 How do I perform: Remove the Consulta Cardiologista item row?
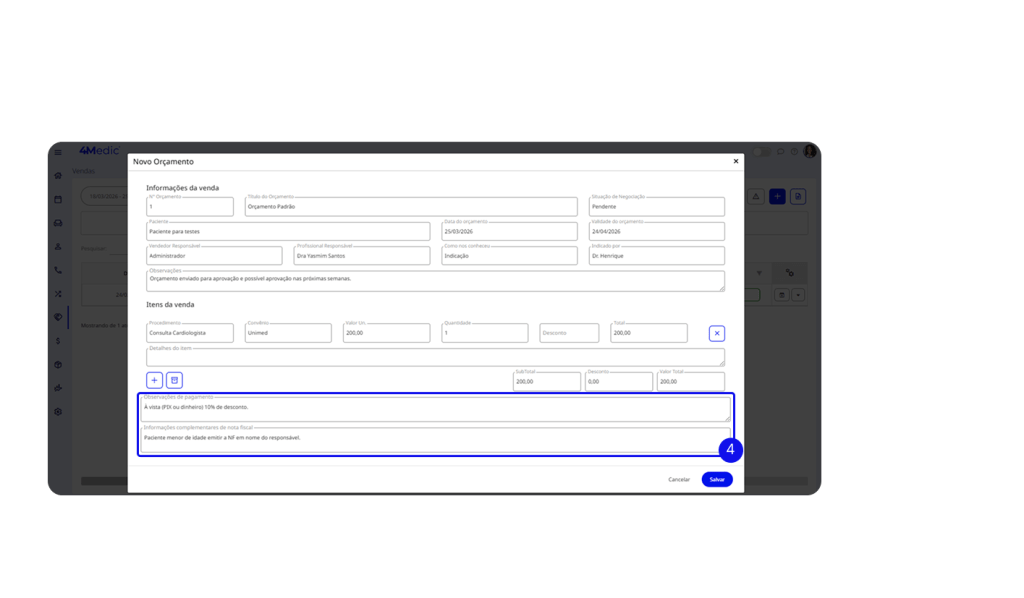pyautogui.click(x=717, y=333)
